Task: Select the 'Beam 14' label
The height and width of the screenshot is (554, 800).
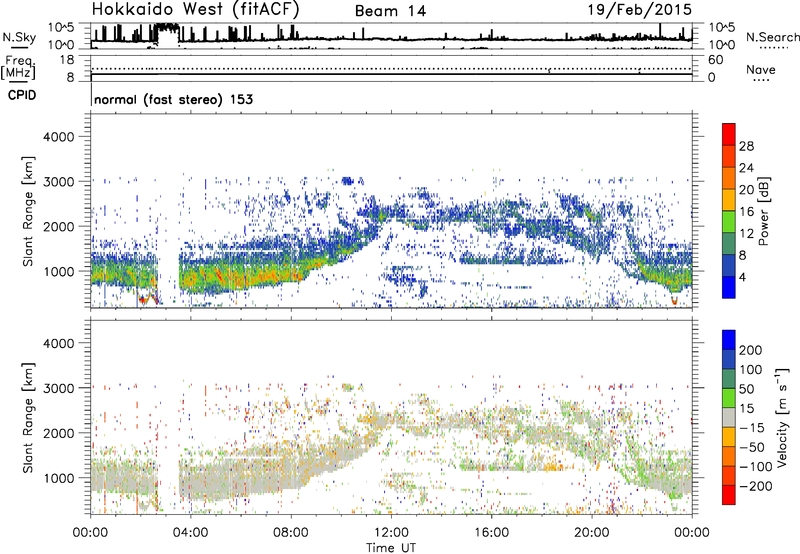Action: [x=390, y=11]
